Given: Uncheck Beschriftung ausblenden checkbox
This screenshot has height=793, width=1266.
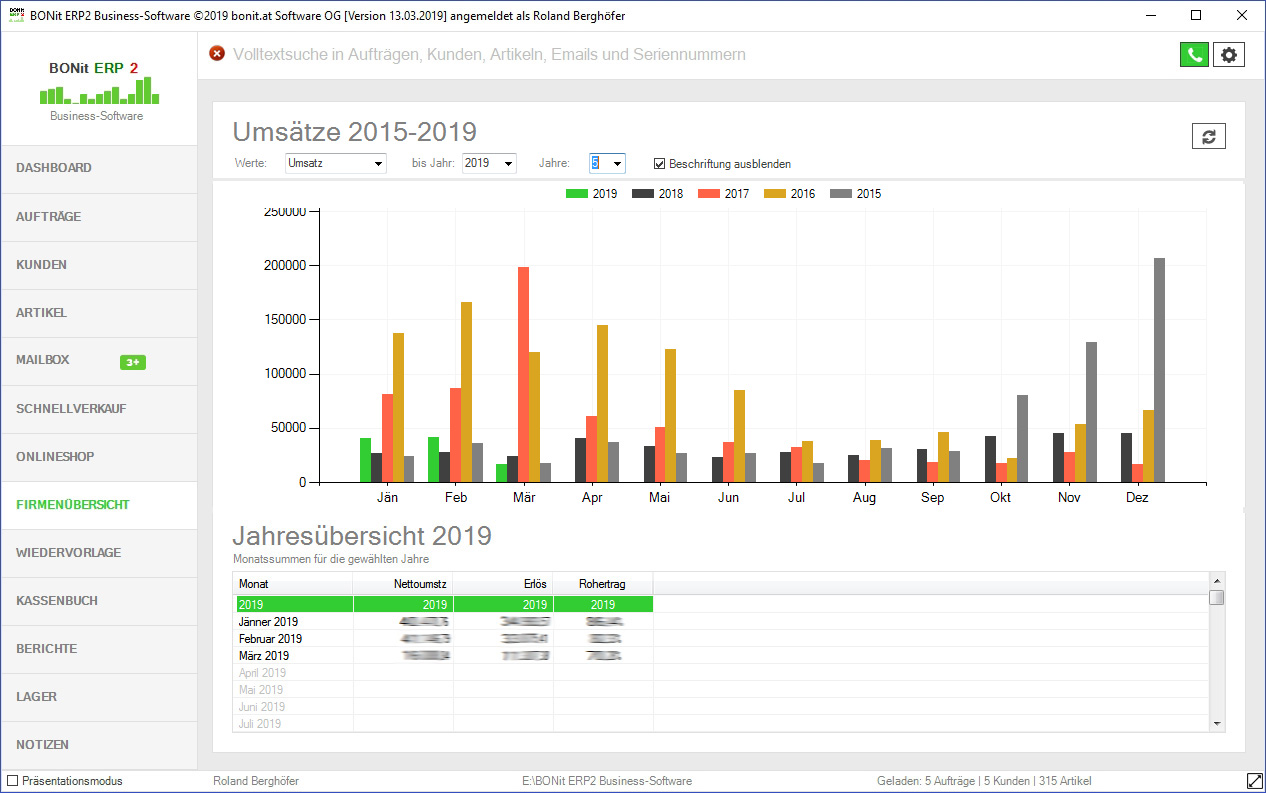Looking at the screenshot, I should (659, 164).
